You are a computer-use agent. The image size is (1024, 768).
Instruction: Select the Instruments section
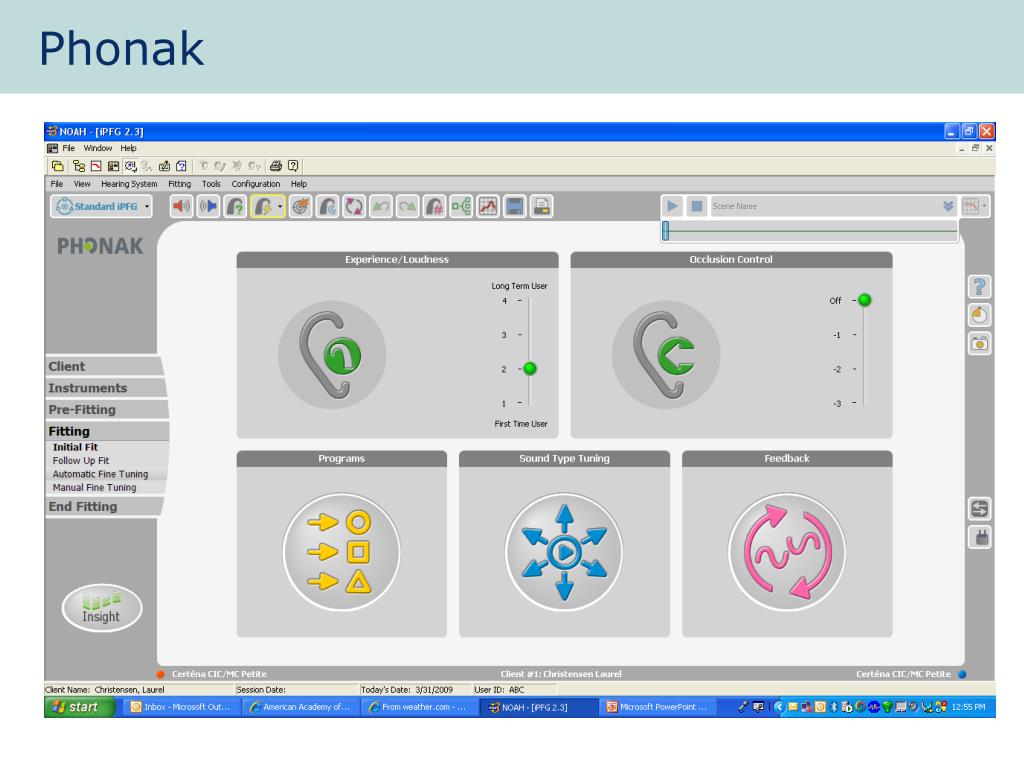(x=106, y=388)
